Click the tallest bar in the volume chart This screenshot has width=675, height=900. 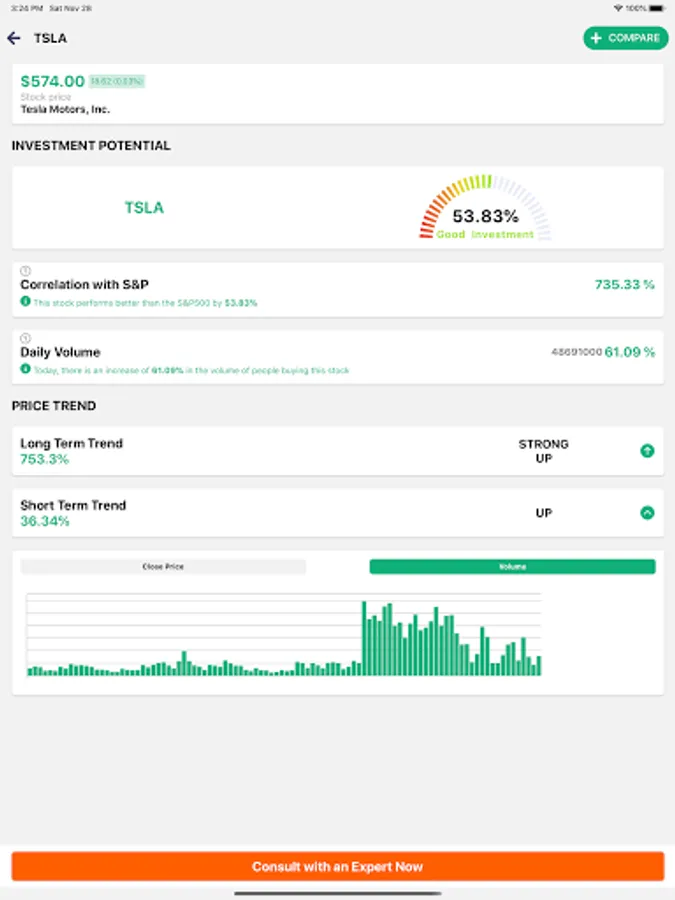(364, 638)
